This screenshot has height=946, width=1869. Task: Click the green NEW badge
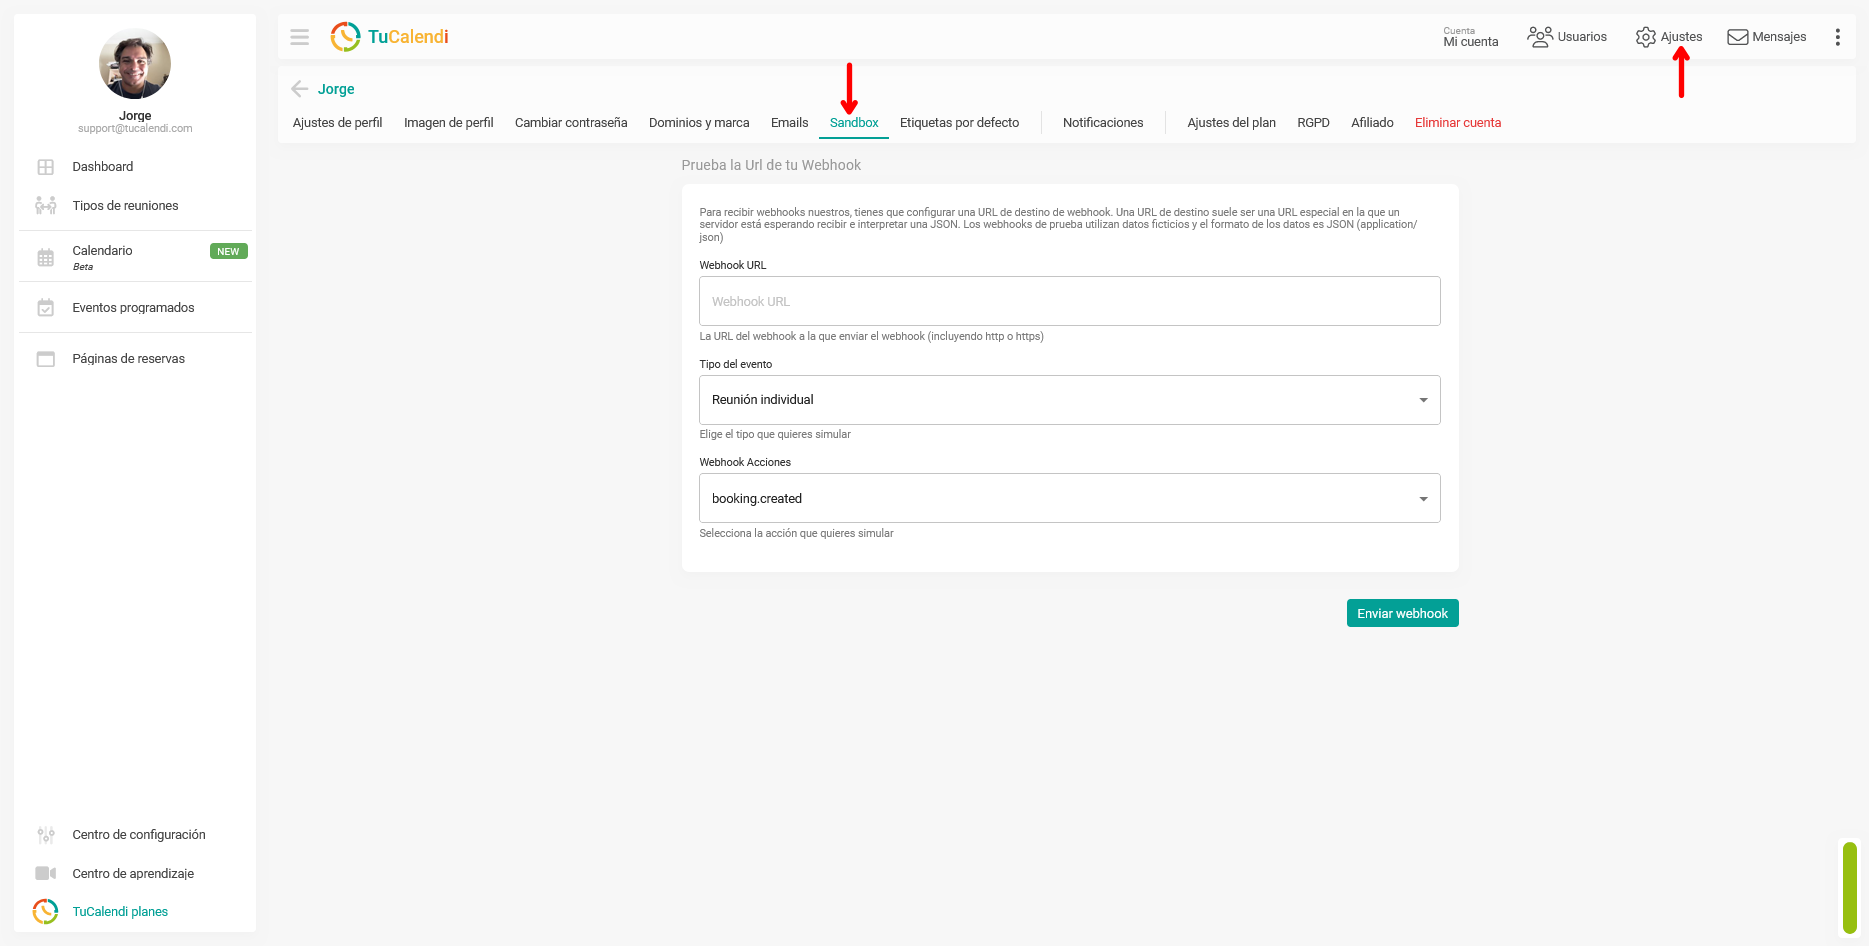point(228,252)
